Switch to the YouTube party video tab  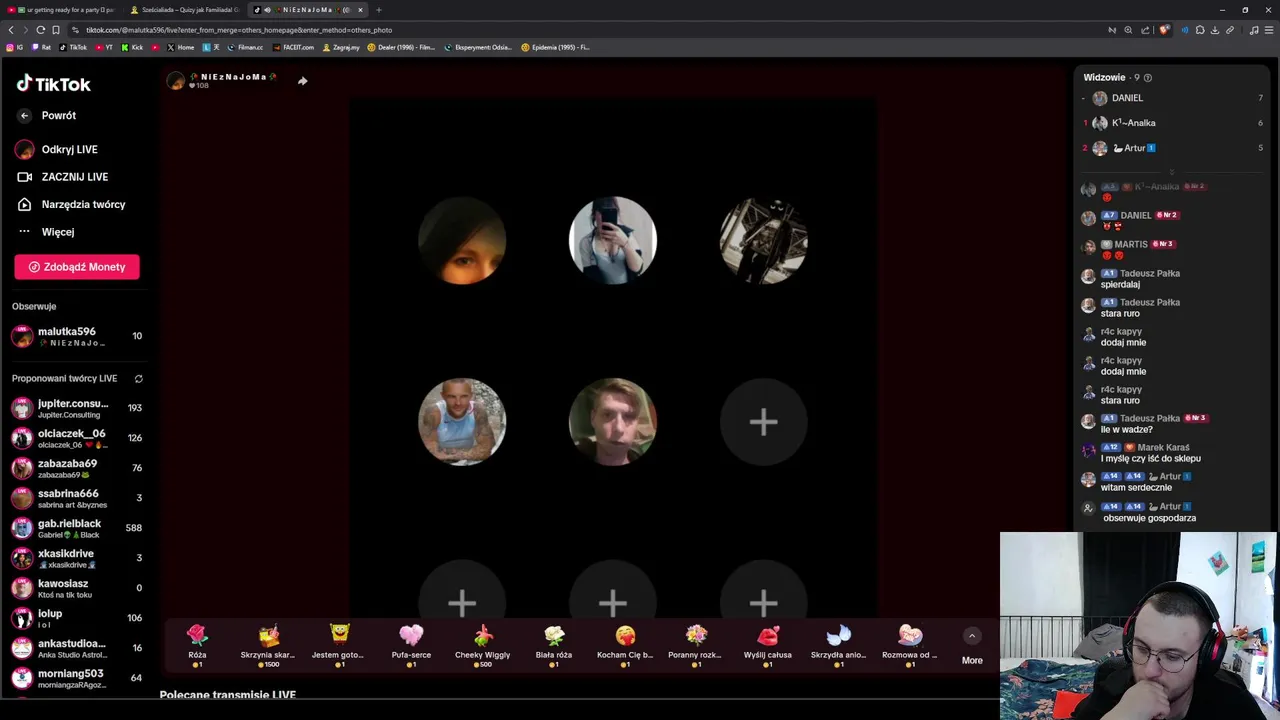(x=63, y=10)
